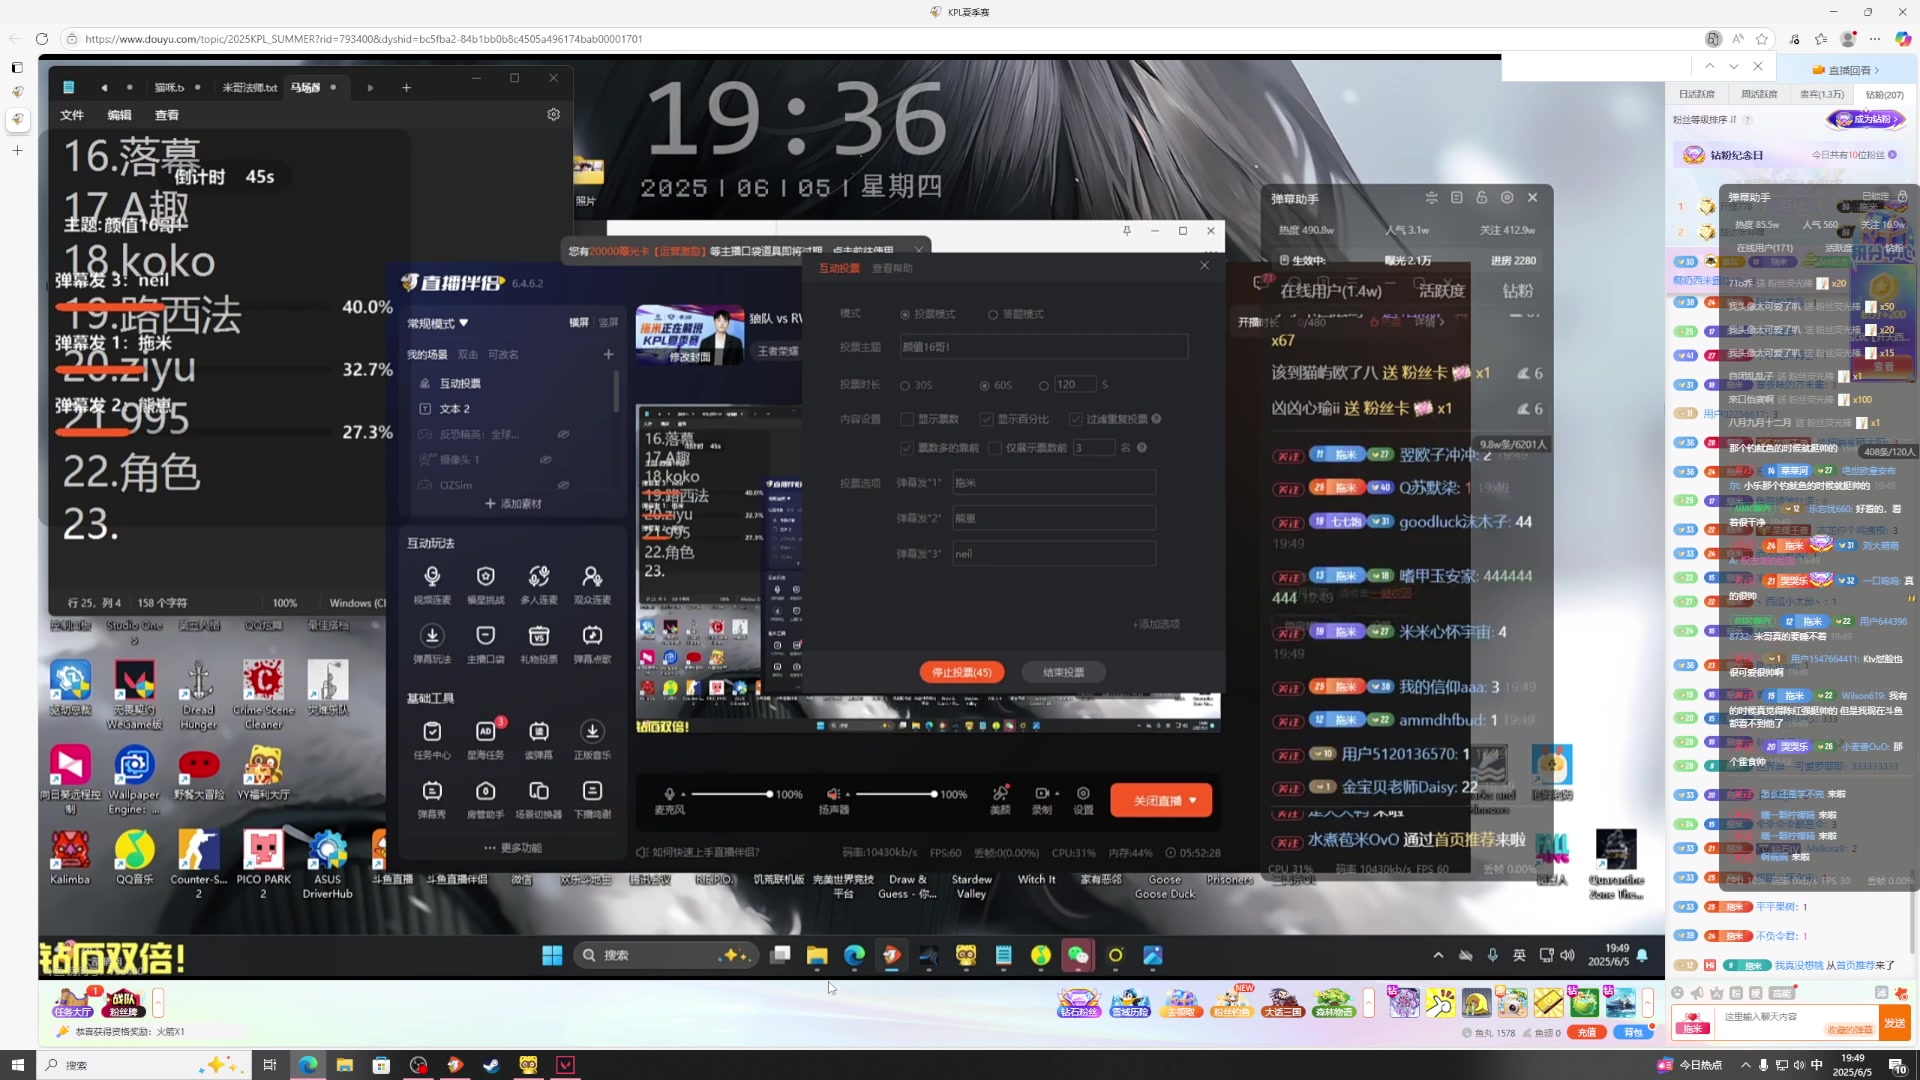
Task: Expand the 录制 options arrow
Action: [1057, 794]
